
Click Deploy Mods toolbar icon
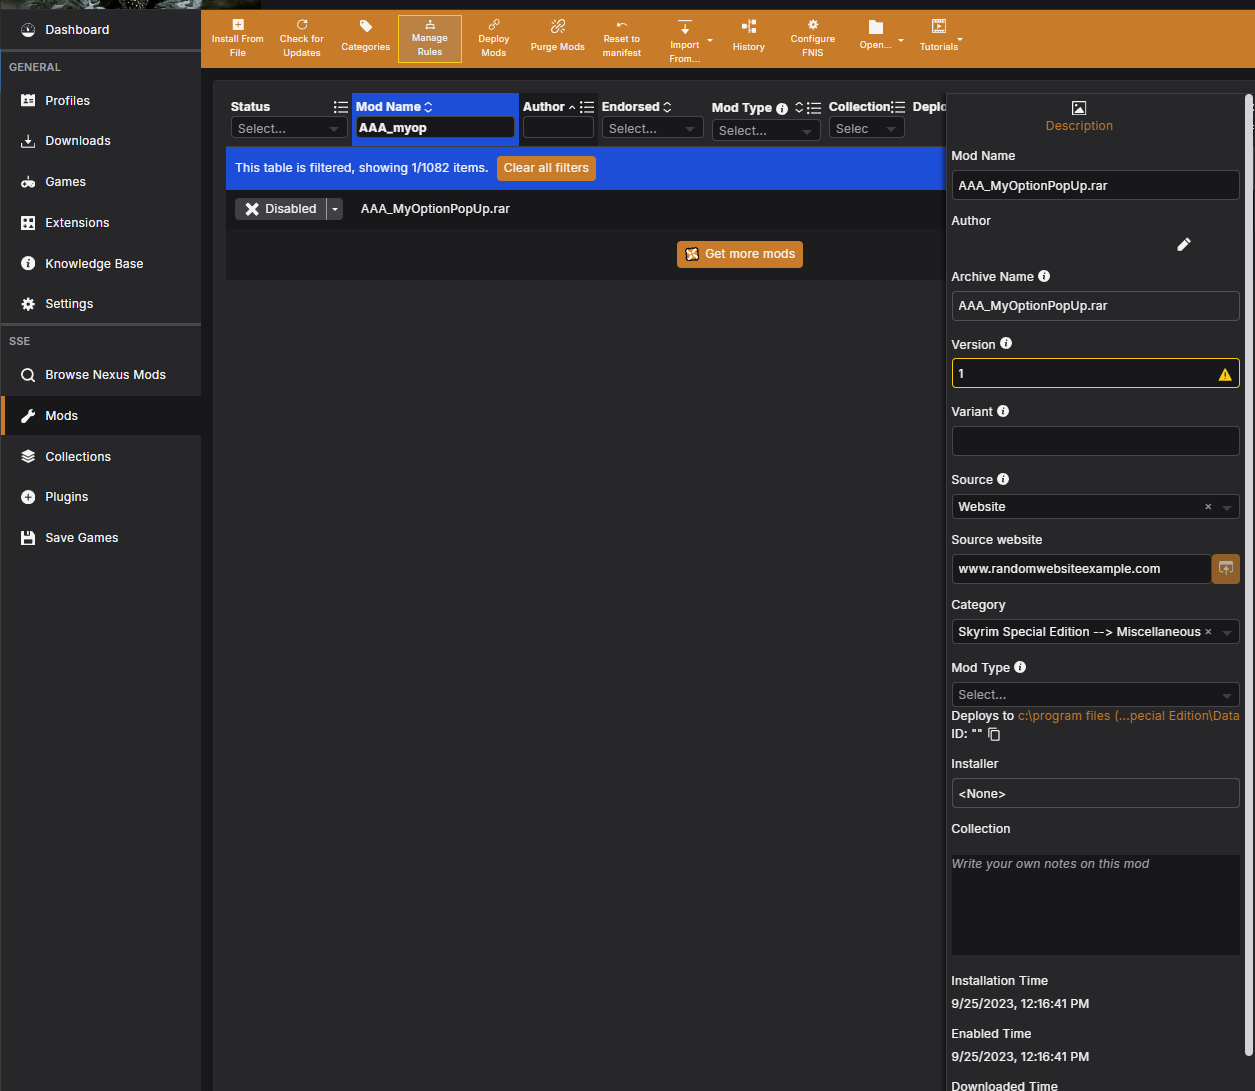click(494, 25)
